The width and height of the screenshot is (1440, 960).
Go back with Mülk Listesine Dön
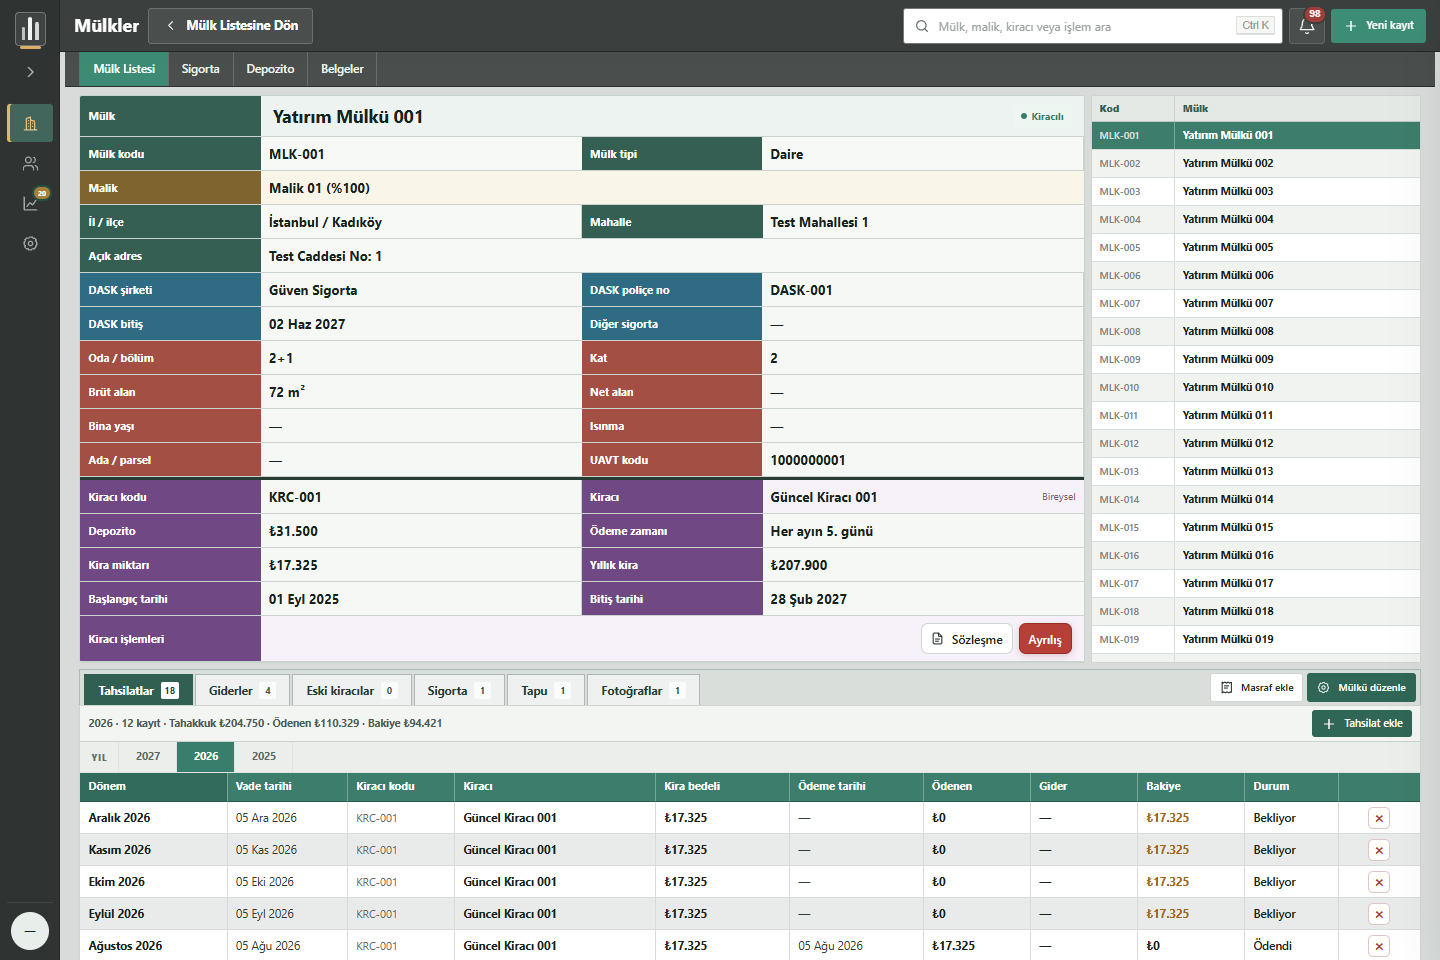point(231,26)
